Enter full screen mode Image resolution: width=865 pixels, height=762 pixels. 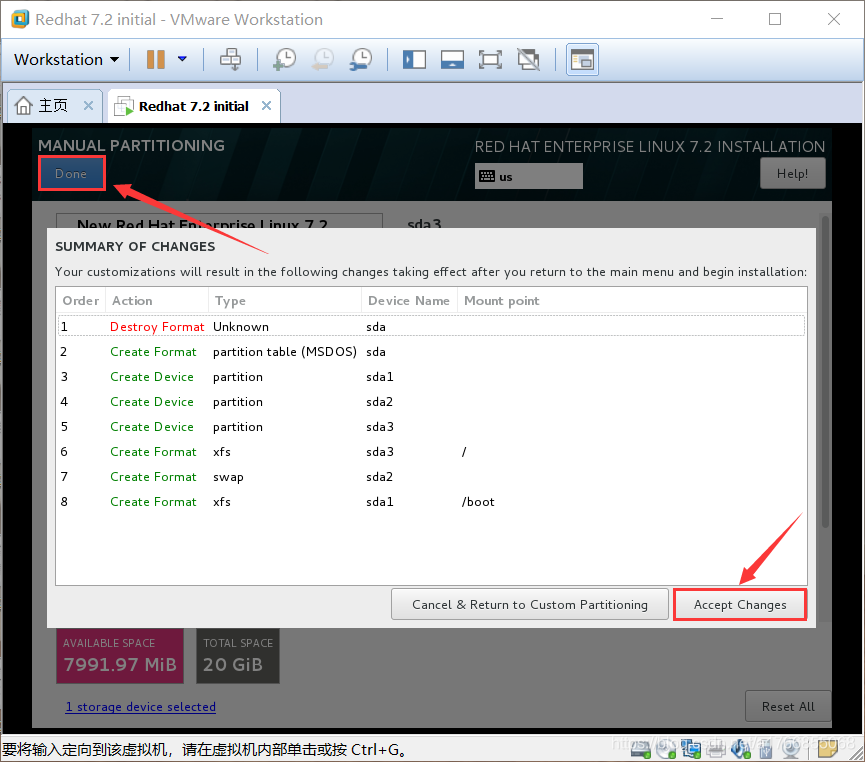coord(490,59)
